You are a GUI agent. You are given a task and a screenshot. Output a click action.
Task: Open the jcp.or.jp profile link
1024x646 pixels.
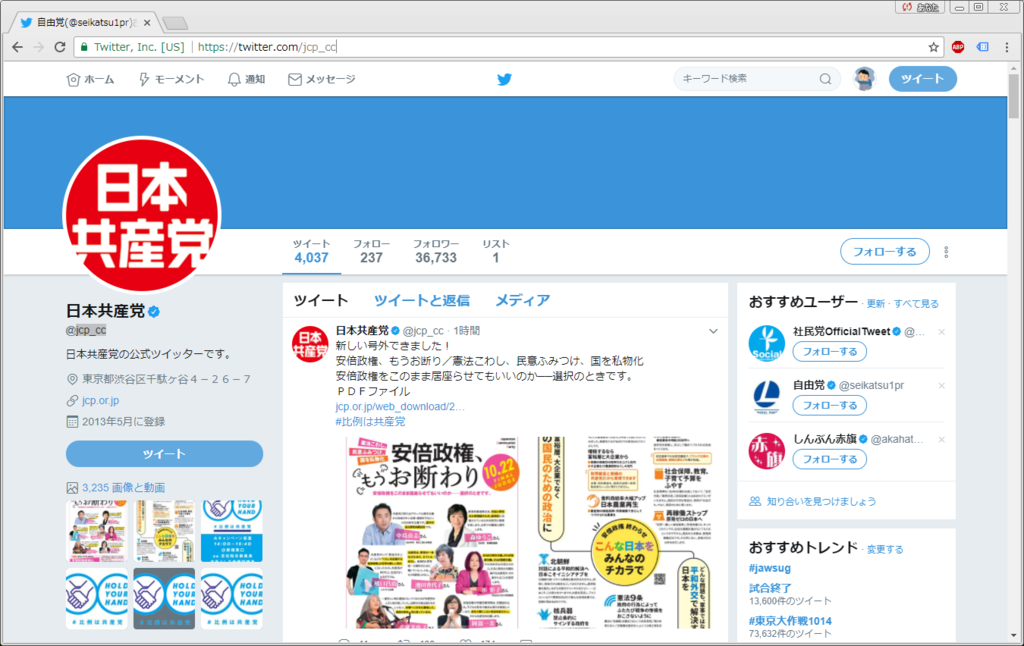pyautogui.click(x=101, y=400)
